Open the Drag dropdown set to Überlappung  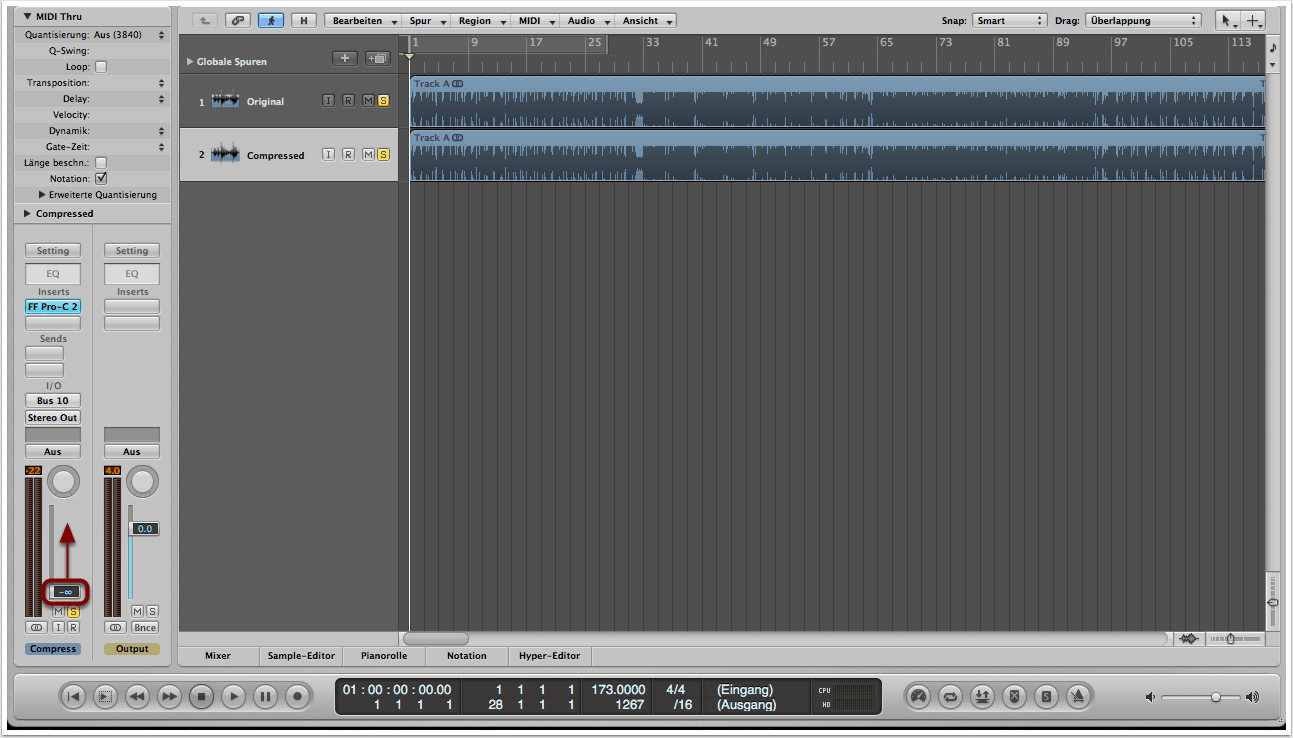click(1142, 20)
